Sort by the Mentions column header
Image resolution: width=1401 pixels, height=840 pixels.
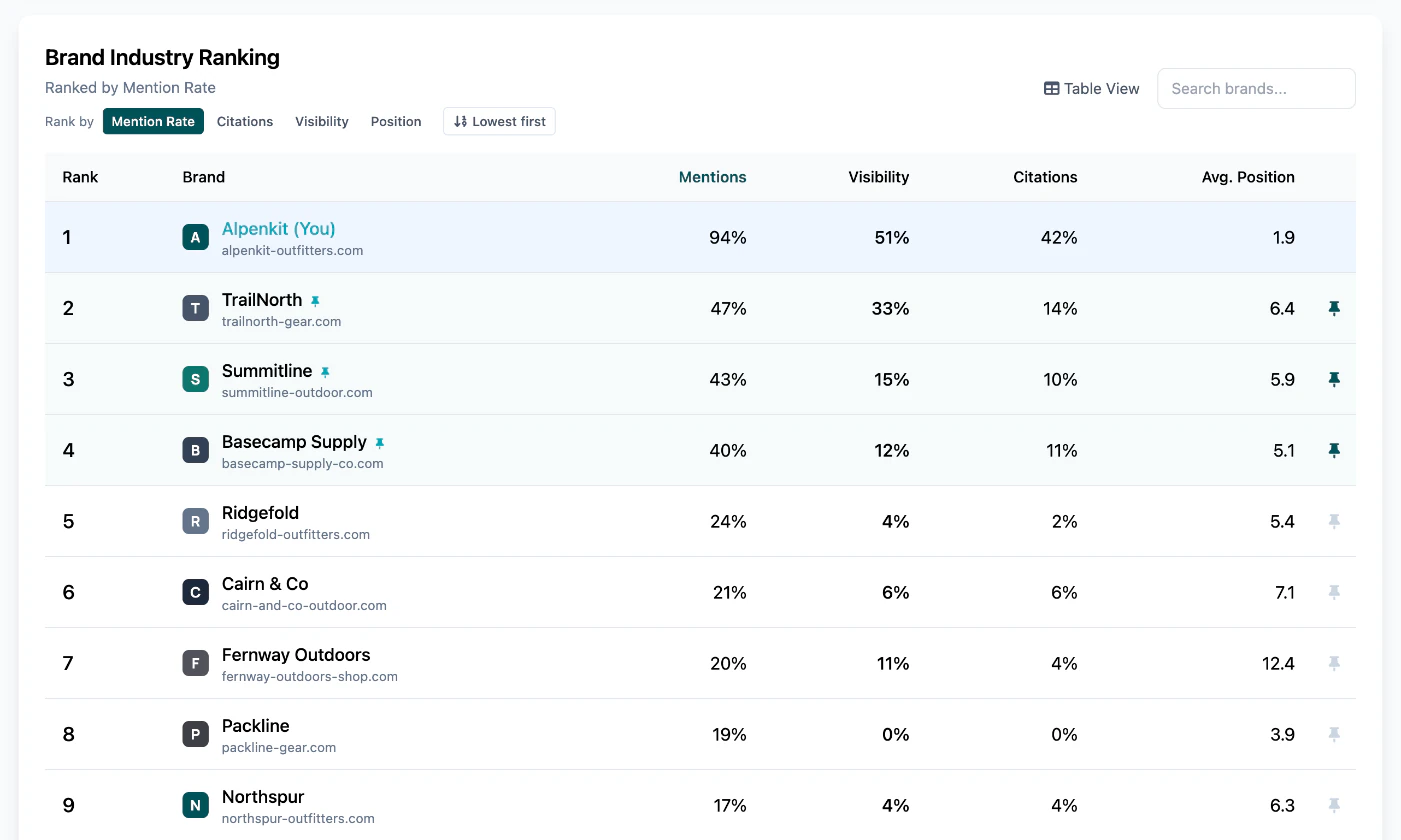713,177
